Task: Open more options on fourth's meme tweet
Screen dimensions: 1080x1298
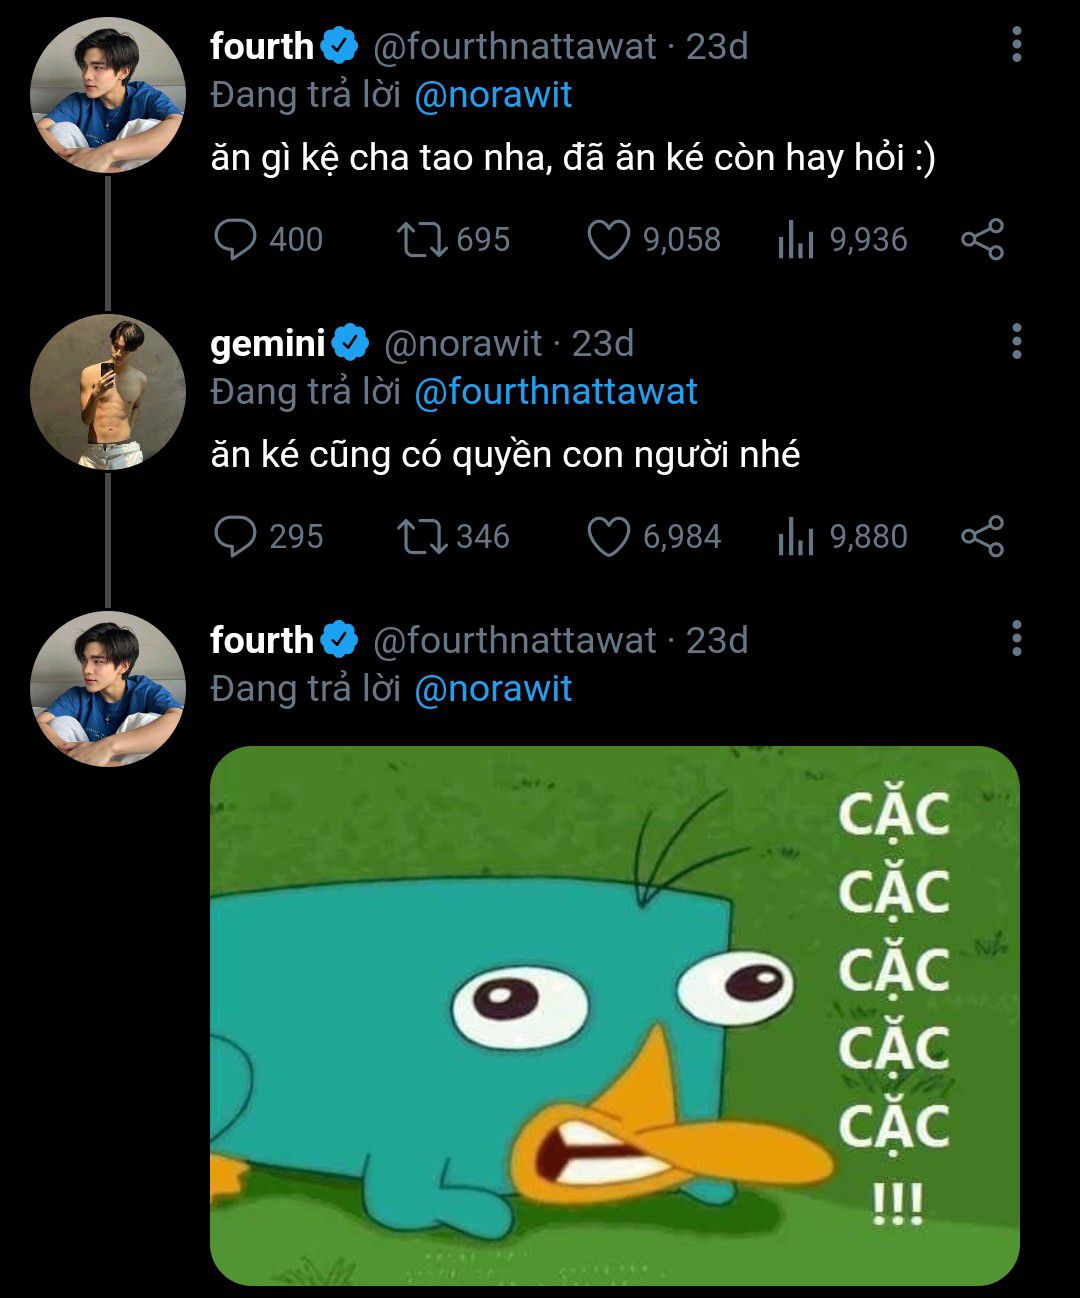Action: point(1016,638)
